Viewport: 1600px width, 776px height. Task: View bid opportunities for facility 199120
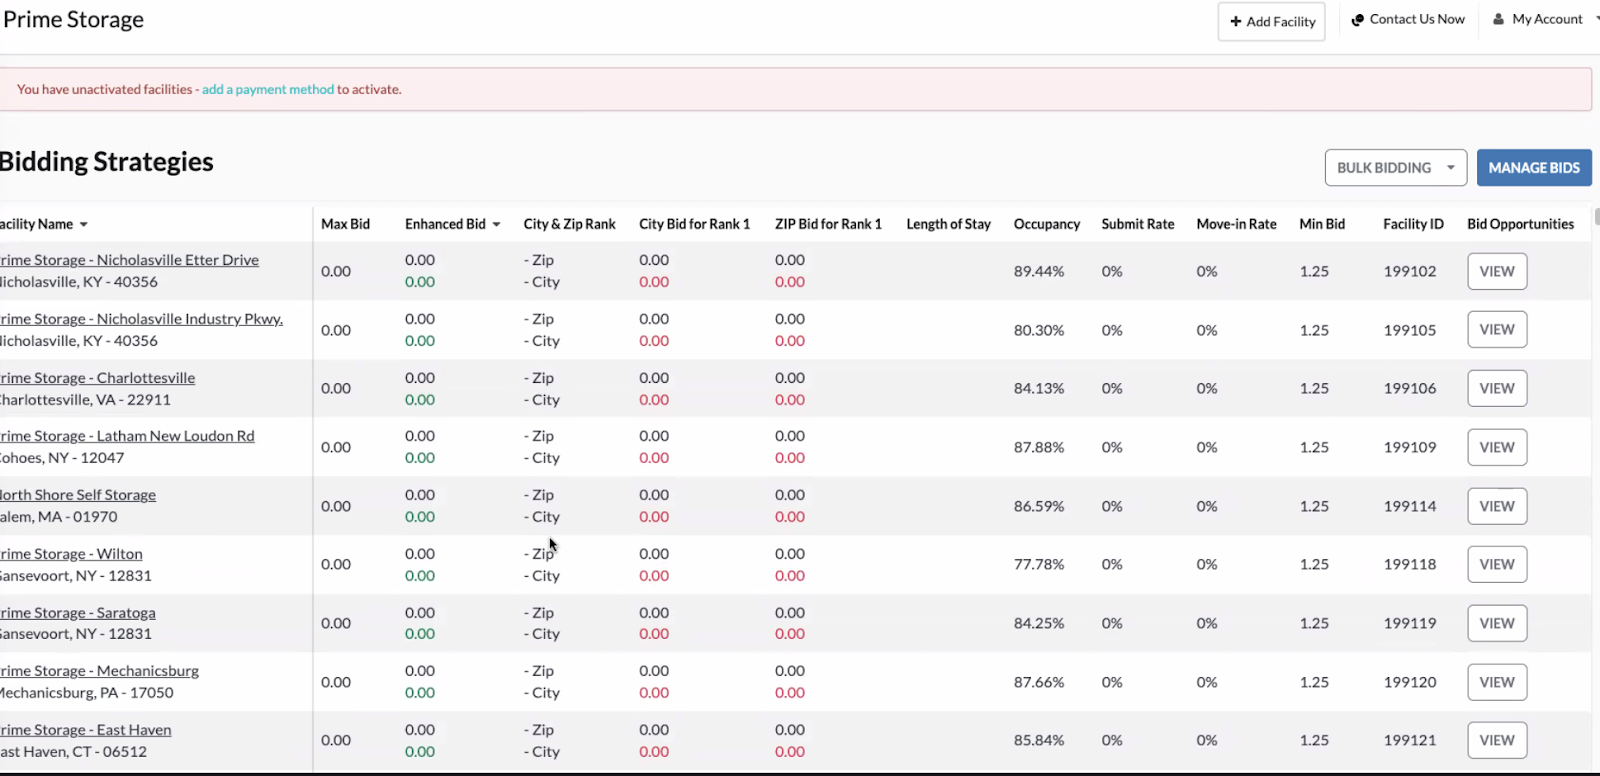pyautogui.click(x=1497, y=682)
